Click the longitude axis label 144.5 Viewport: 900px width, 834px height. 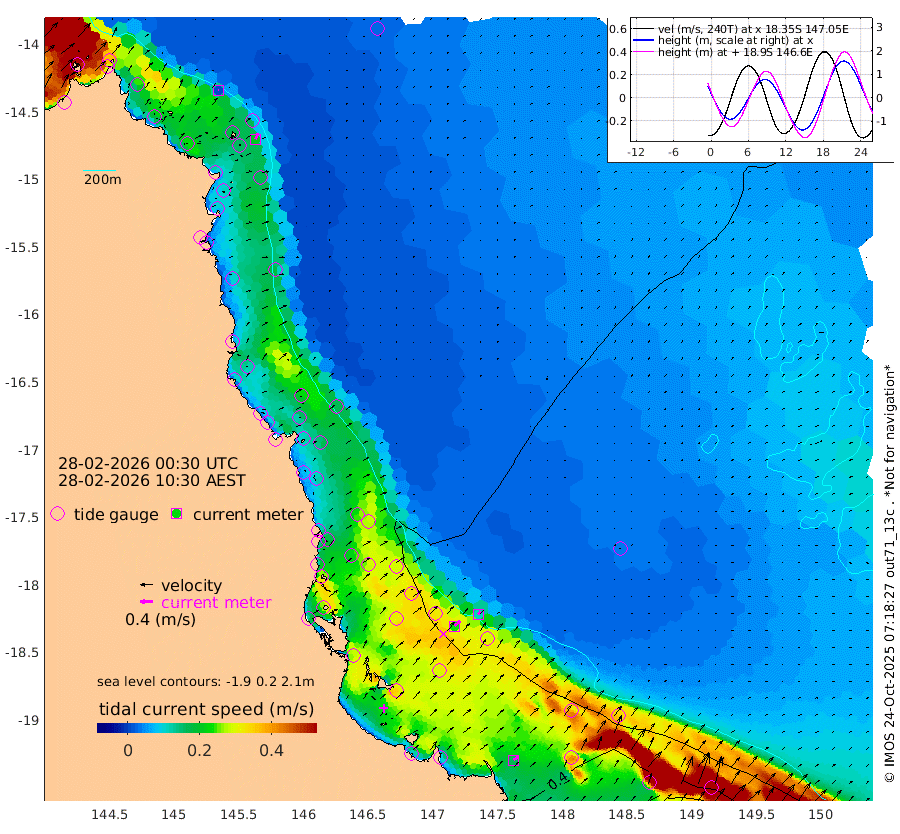coord(109,814)
